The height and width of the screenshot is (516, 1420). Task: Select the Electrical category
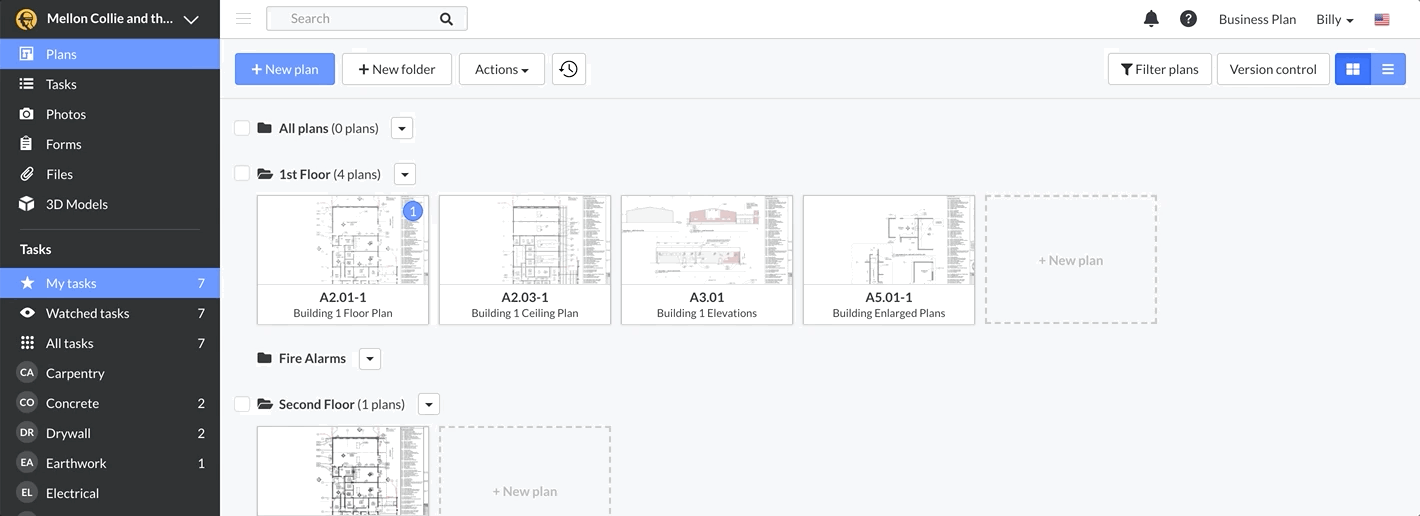110,493
